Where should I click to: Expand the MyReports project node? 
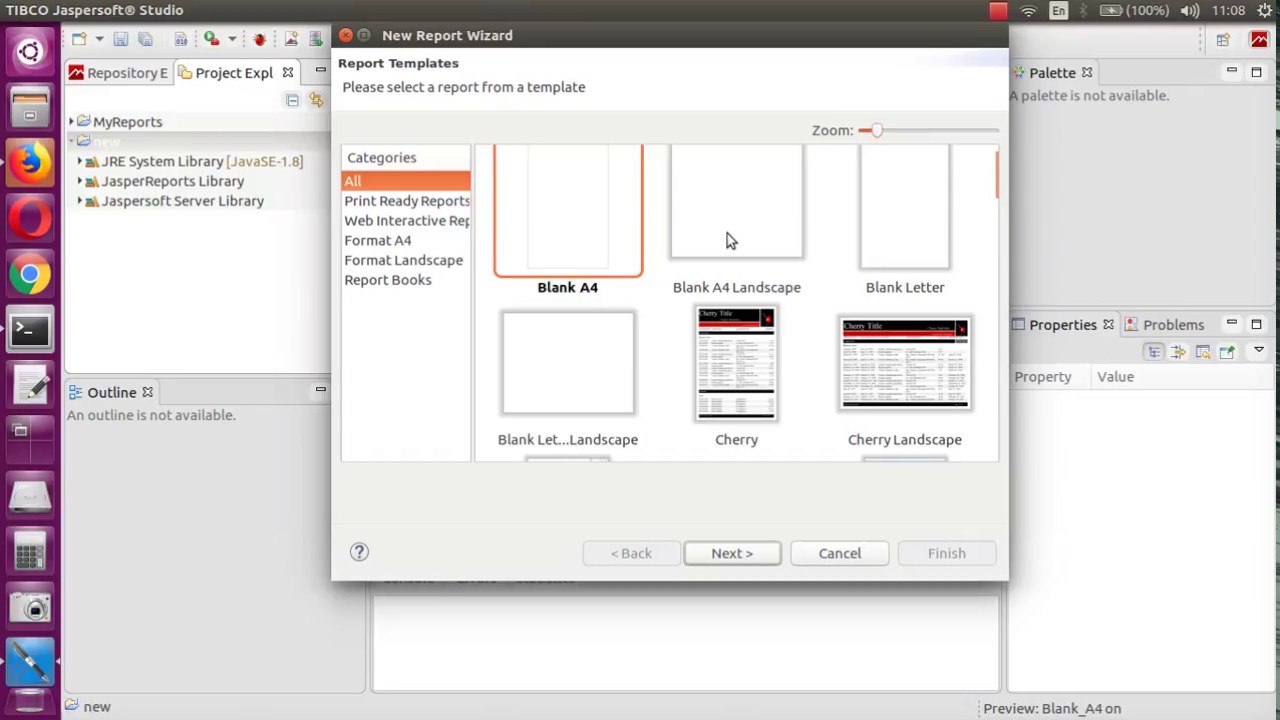[x=71, y=122]
